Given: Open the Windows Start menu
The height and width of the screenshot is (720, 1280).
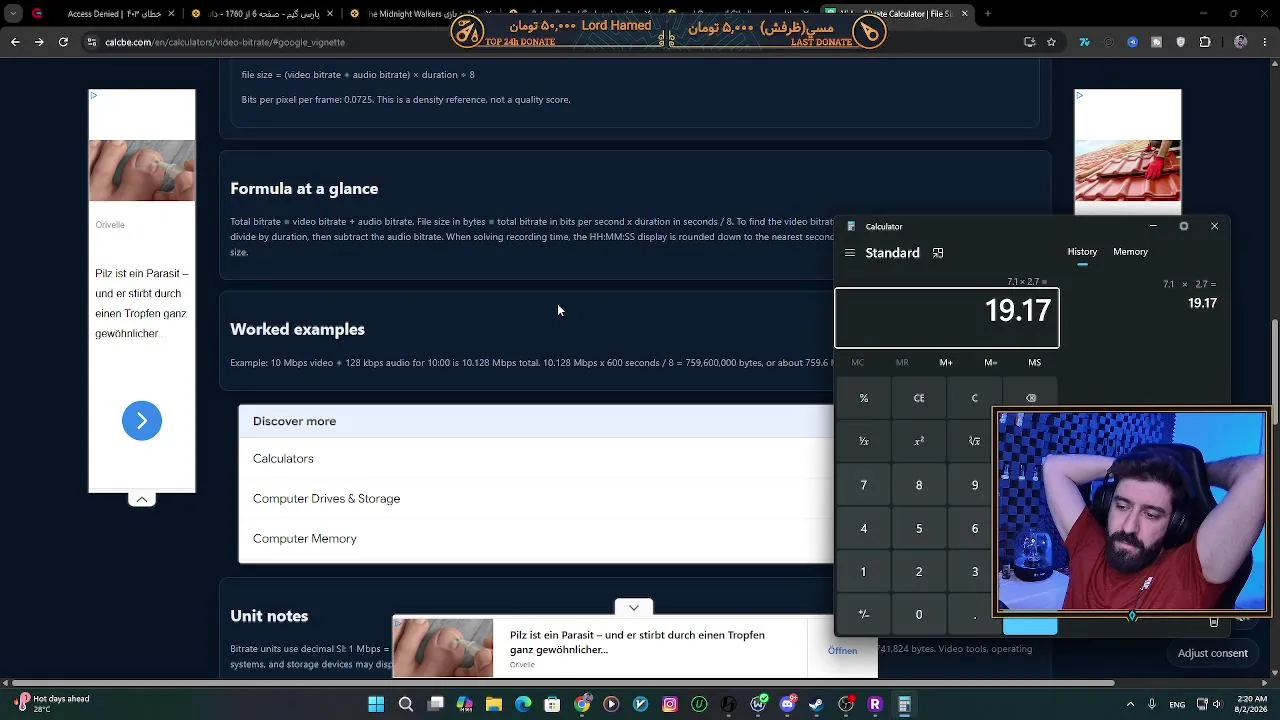Looking at the screenshot, I should (376, 704).
